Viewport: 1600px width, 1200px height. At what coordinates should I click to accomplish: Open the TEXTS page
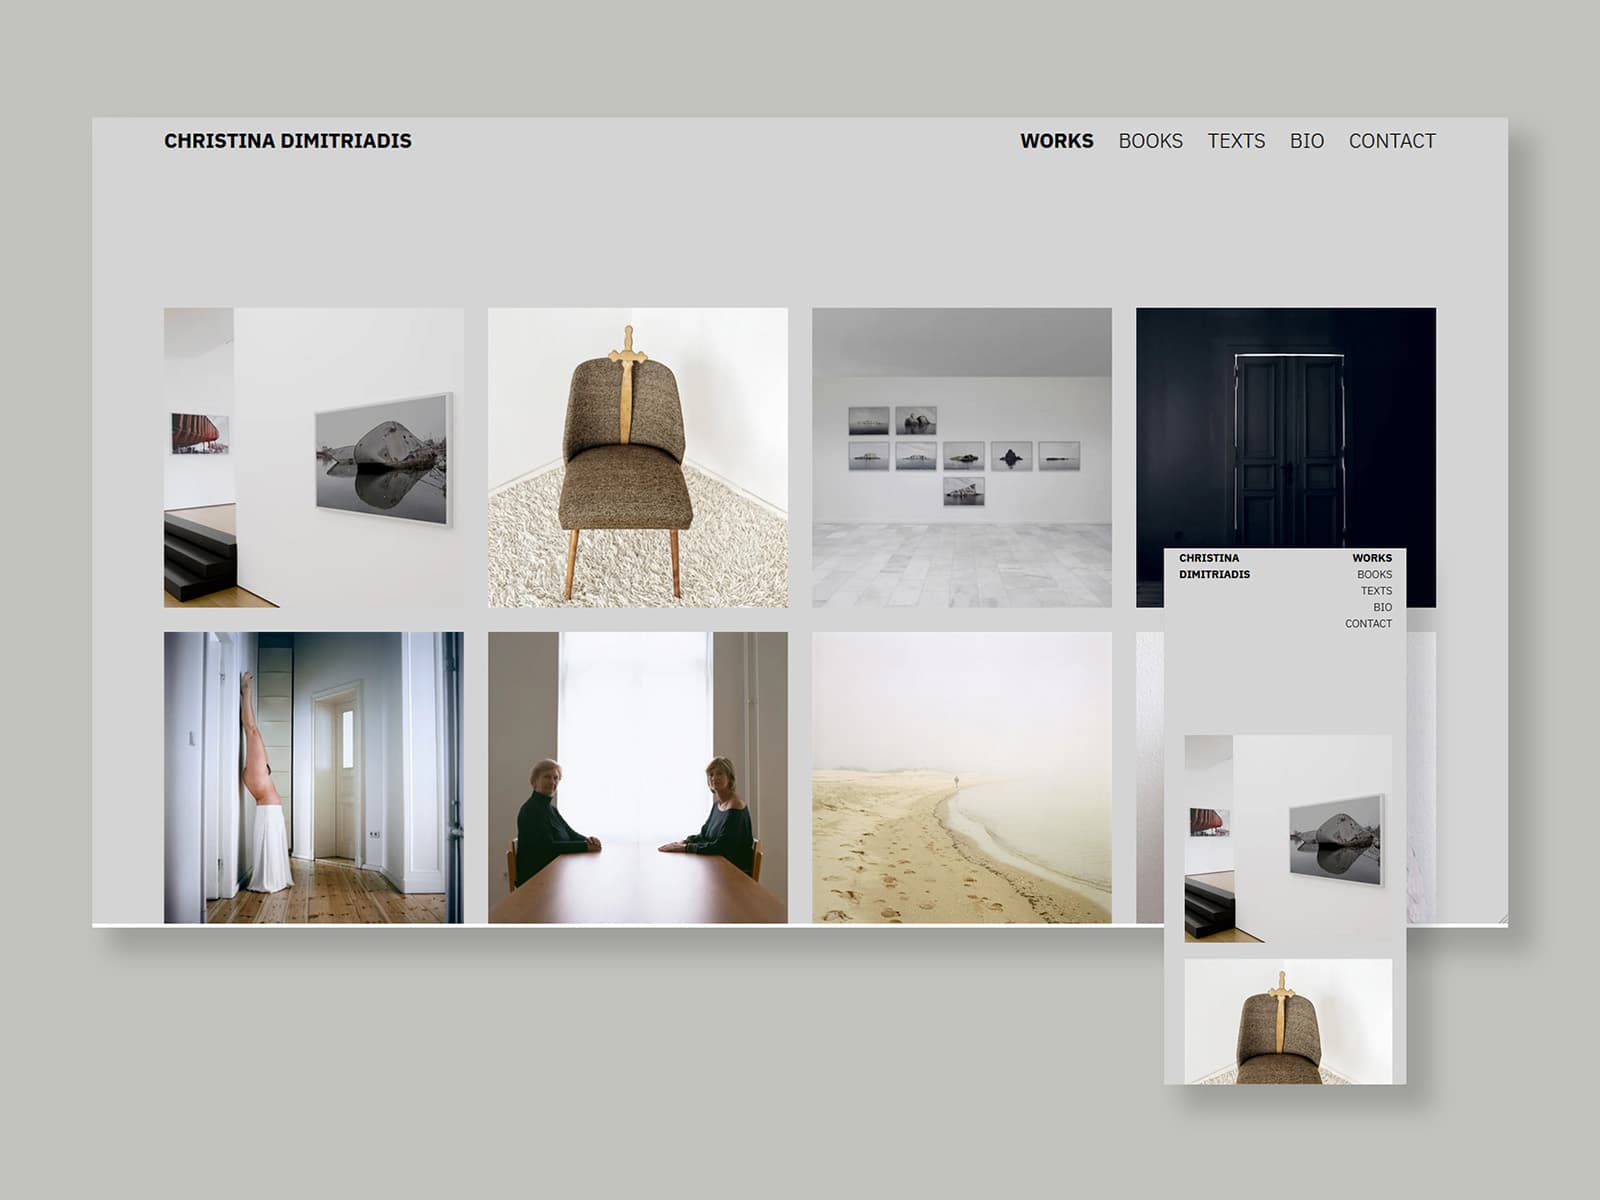1236,141
